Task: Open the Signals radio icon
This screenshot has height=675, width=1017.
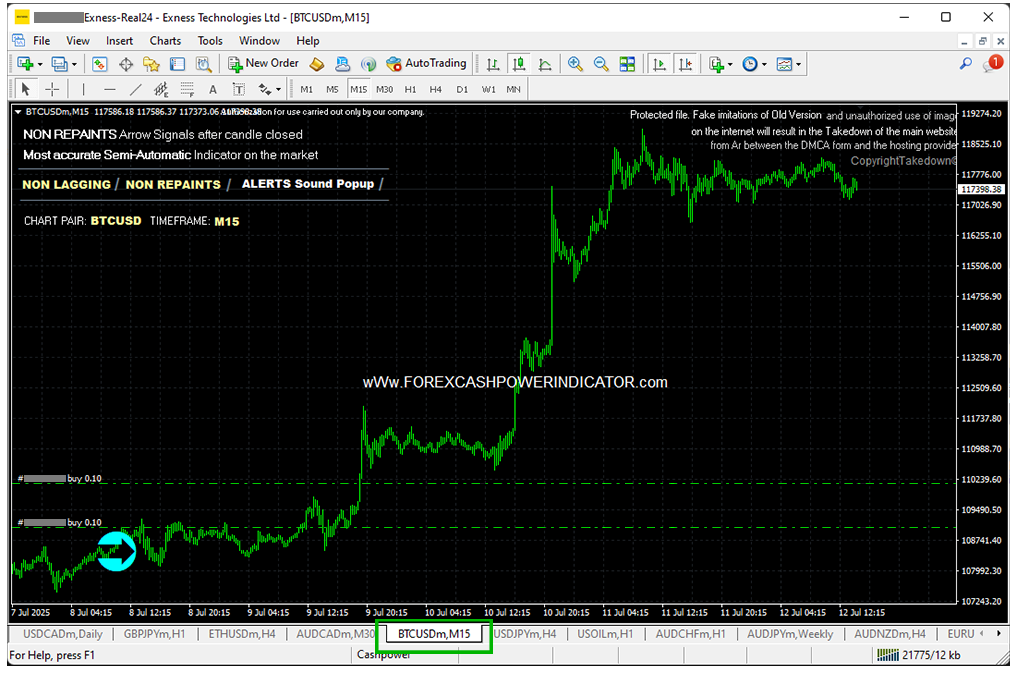Action: [368, 64]
